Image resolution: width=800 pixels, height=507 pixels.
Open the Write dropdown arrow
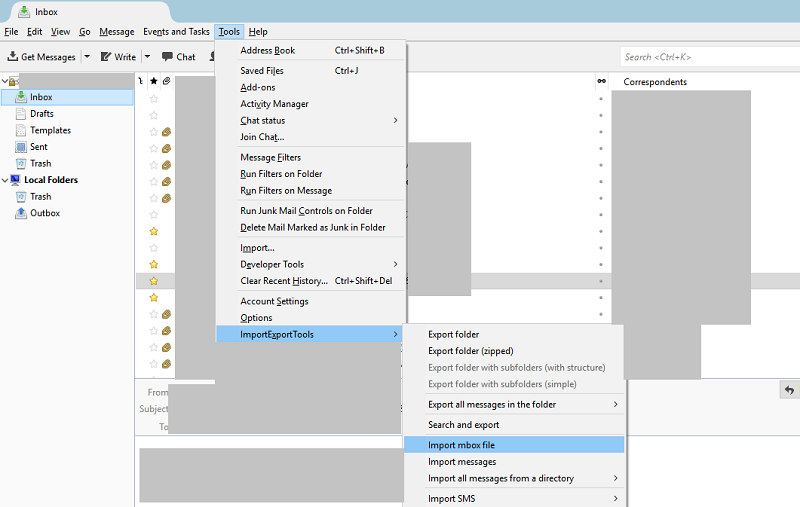click(147, 57)
